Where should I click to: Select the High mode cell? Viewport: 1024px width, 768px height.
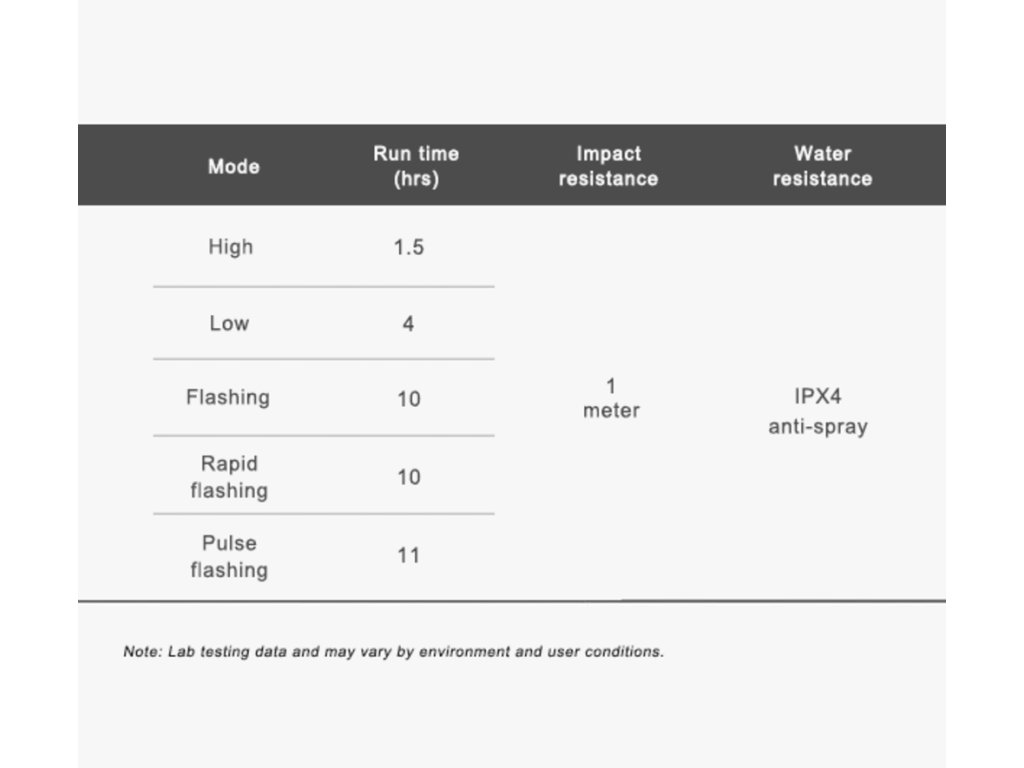pyautogui.click(x=231, y=248)
